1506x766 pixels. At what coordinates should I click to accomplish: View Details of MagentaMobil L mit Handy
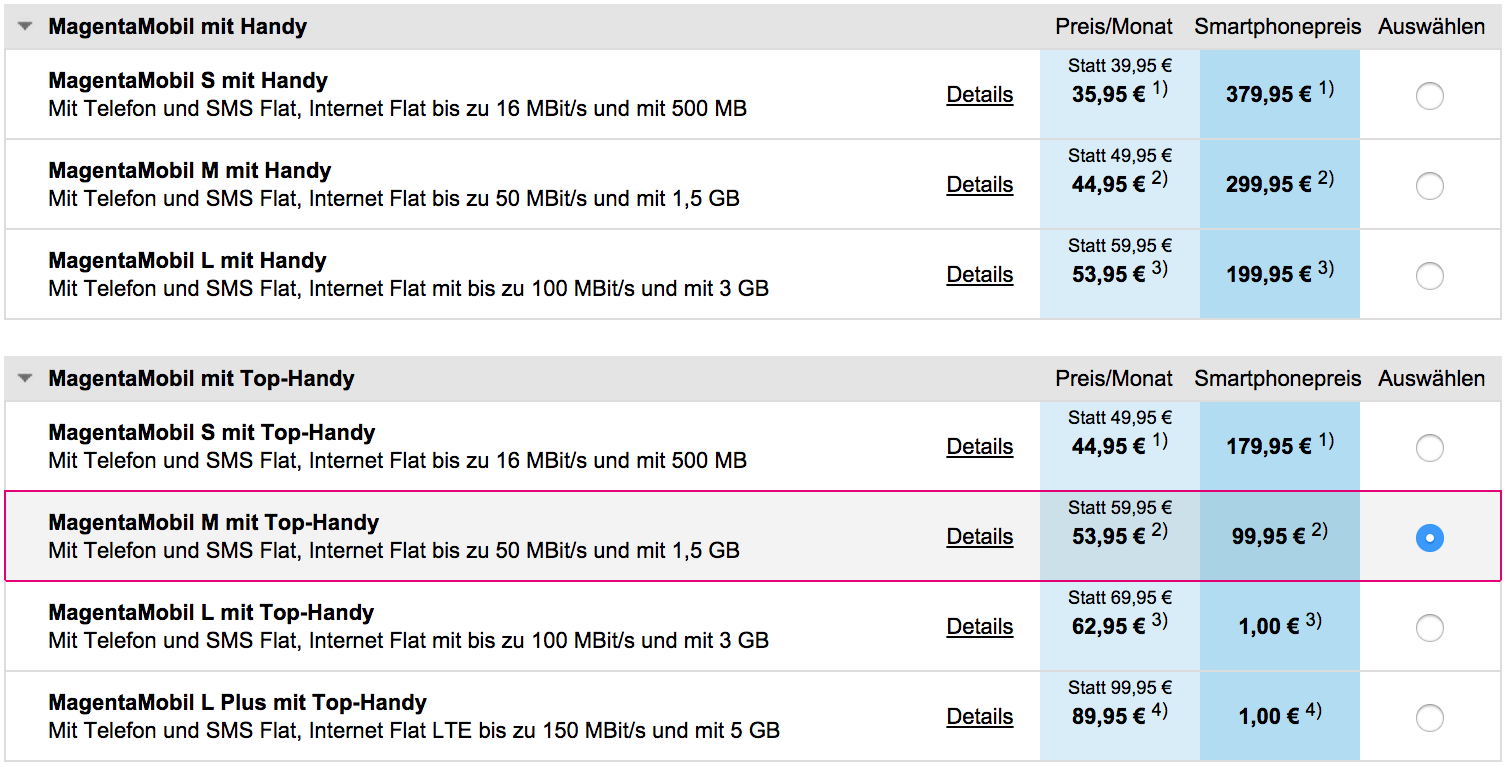[x=980, y=275]
